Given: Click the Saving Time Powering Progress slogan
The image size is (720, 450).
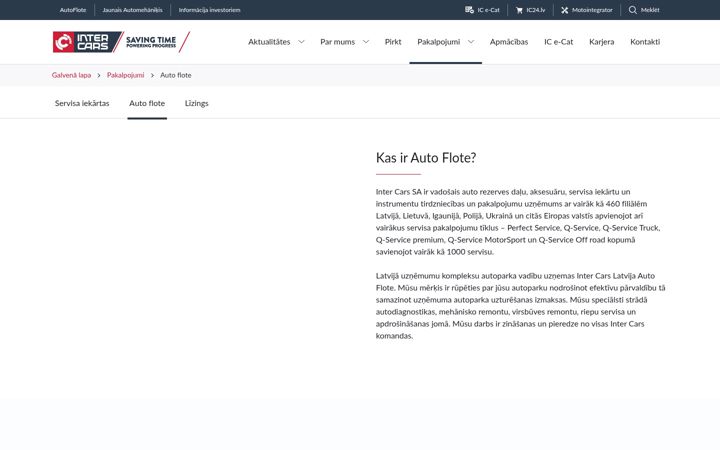Looking at the screenshot, I should tap(151, 42).
